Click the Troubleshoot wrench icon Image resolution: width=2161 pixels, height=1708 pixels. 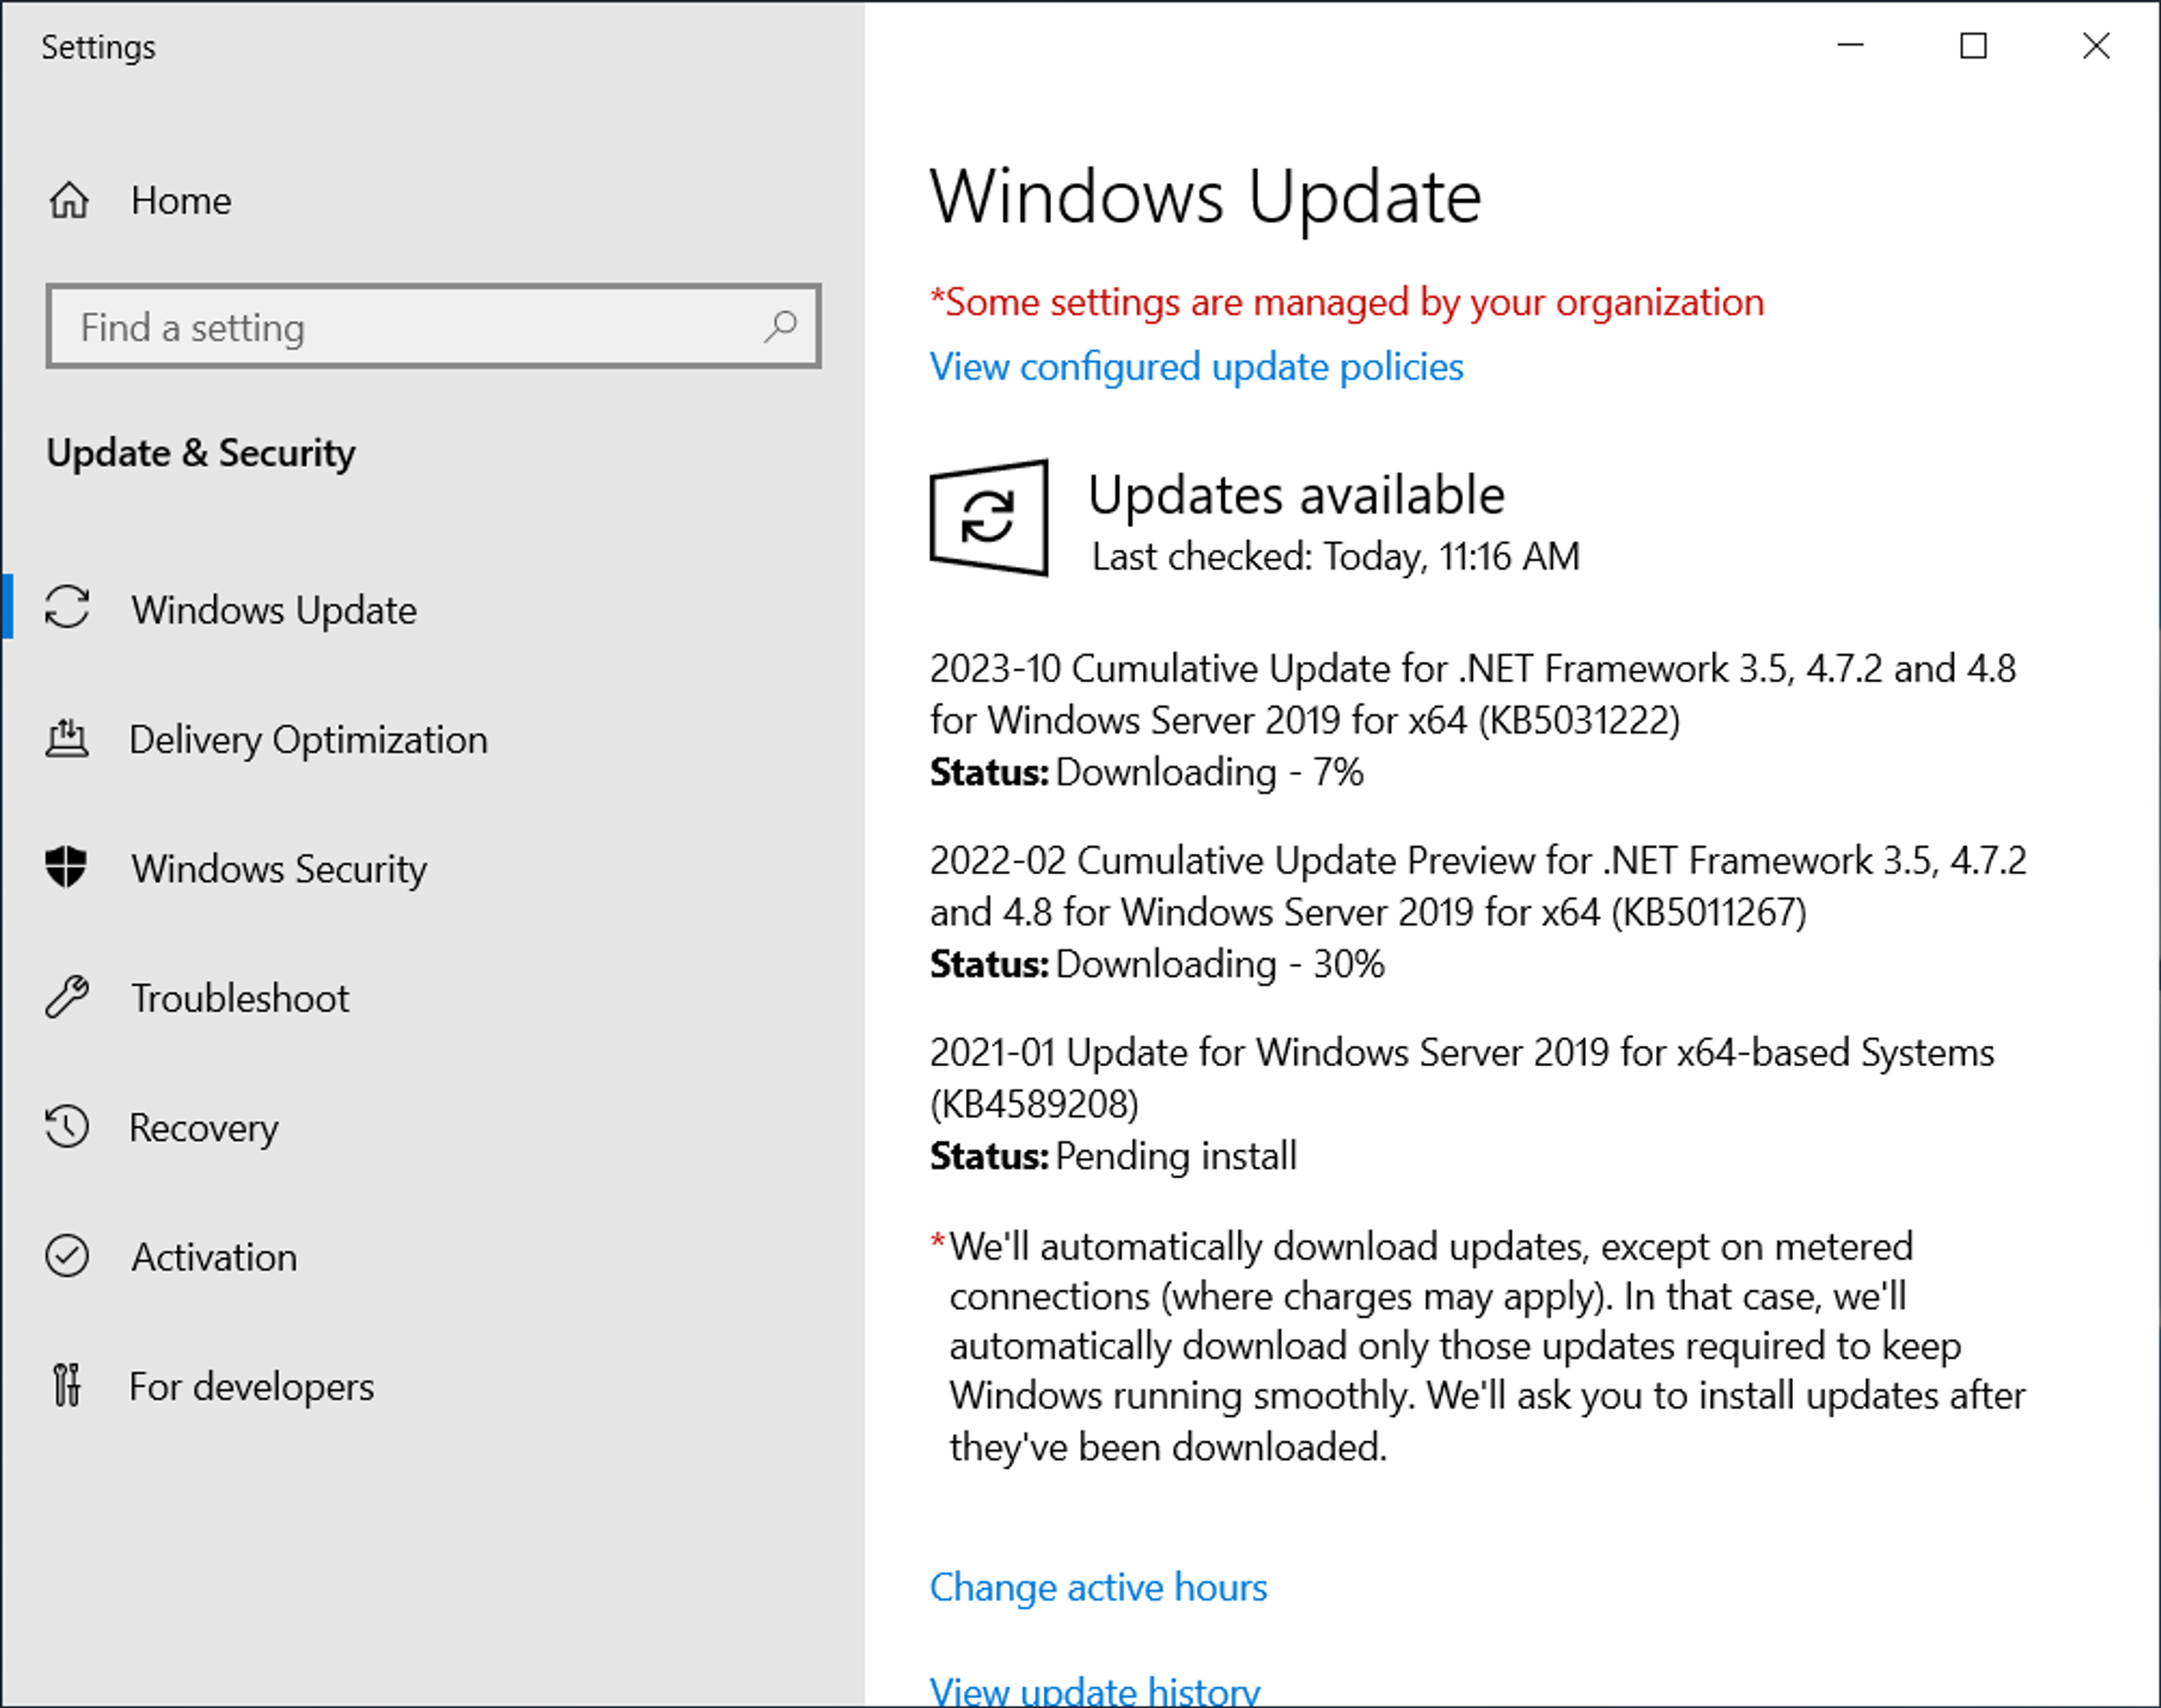[67, 997]
